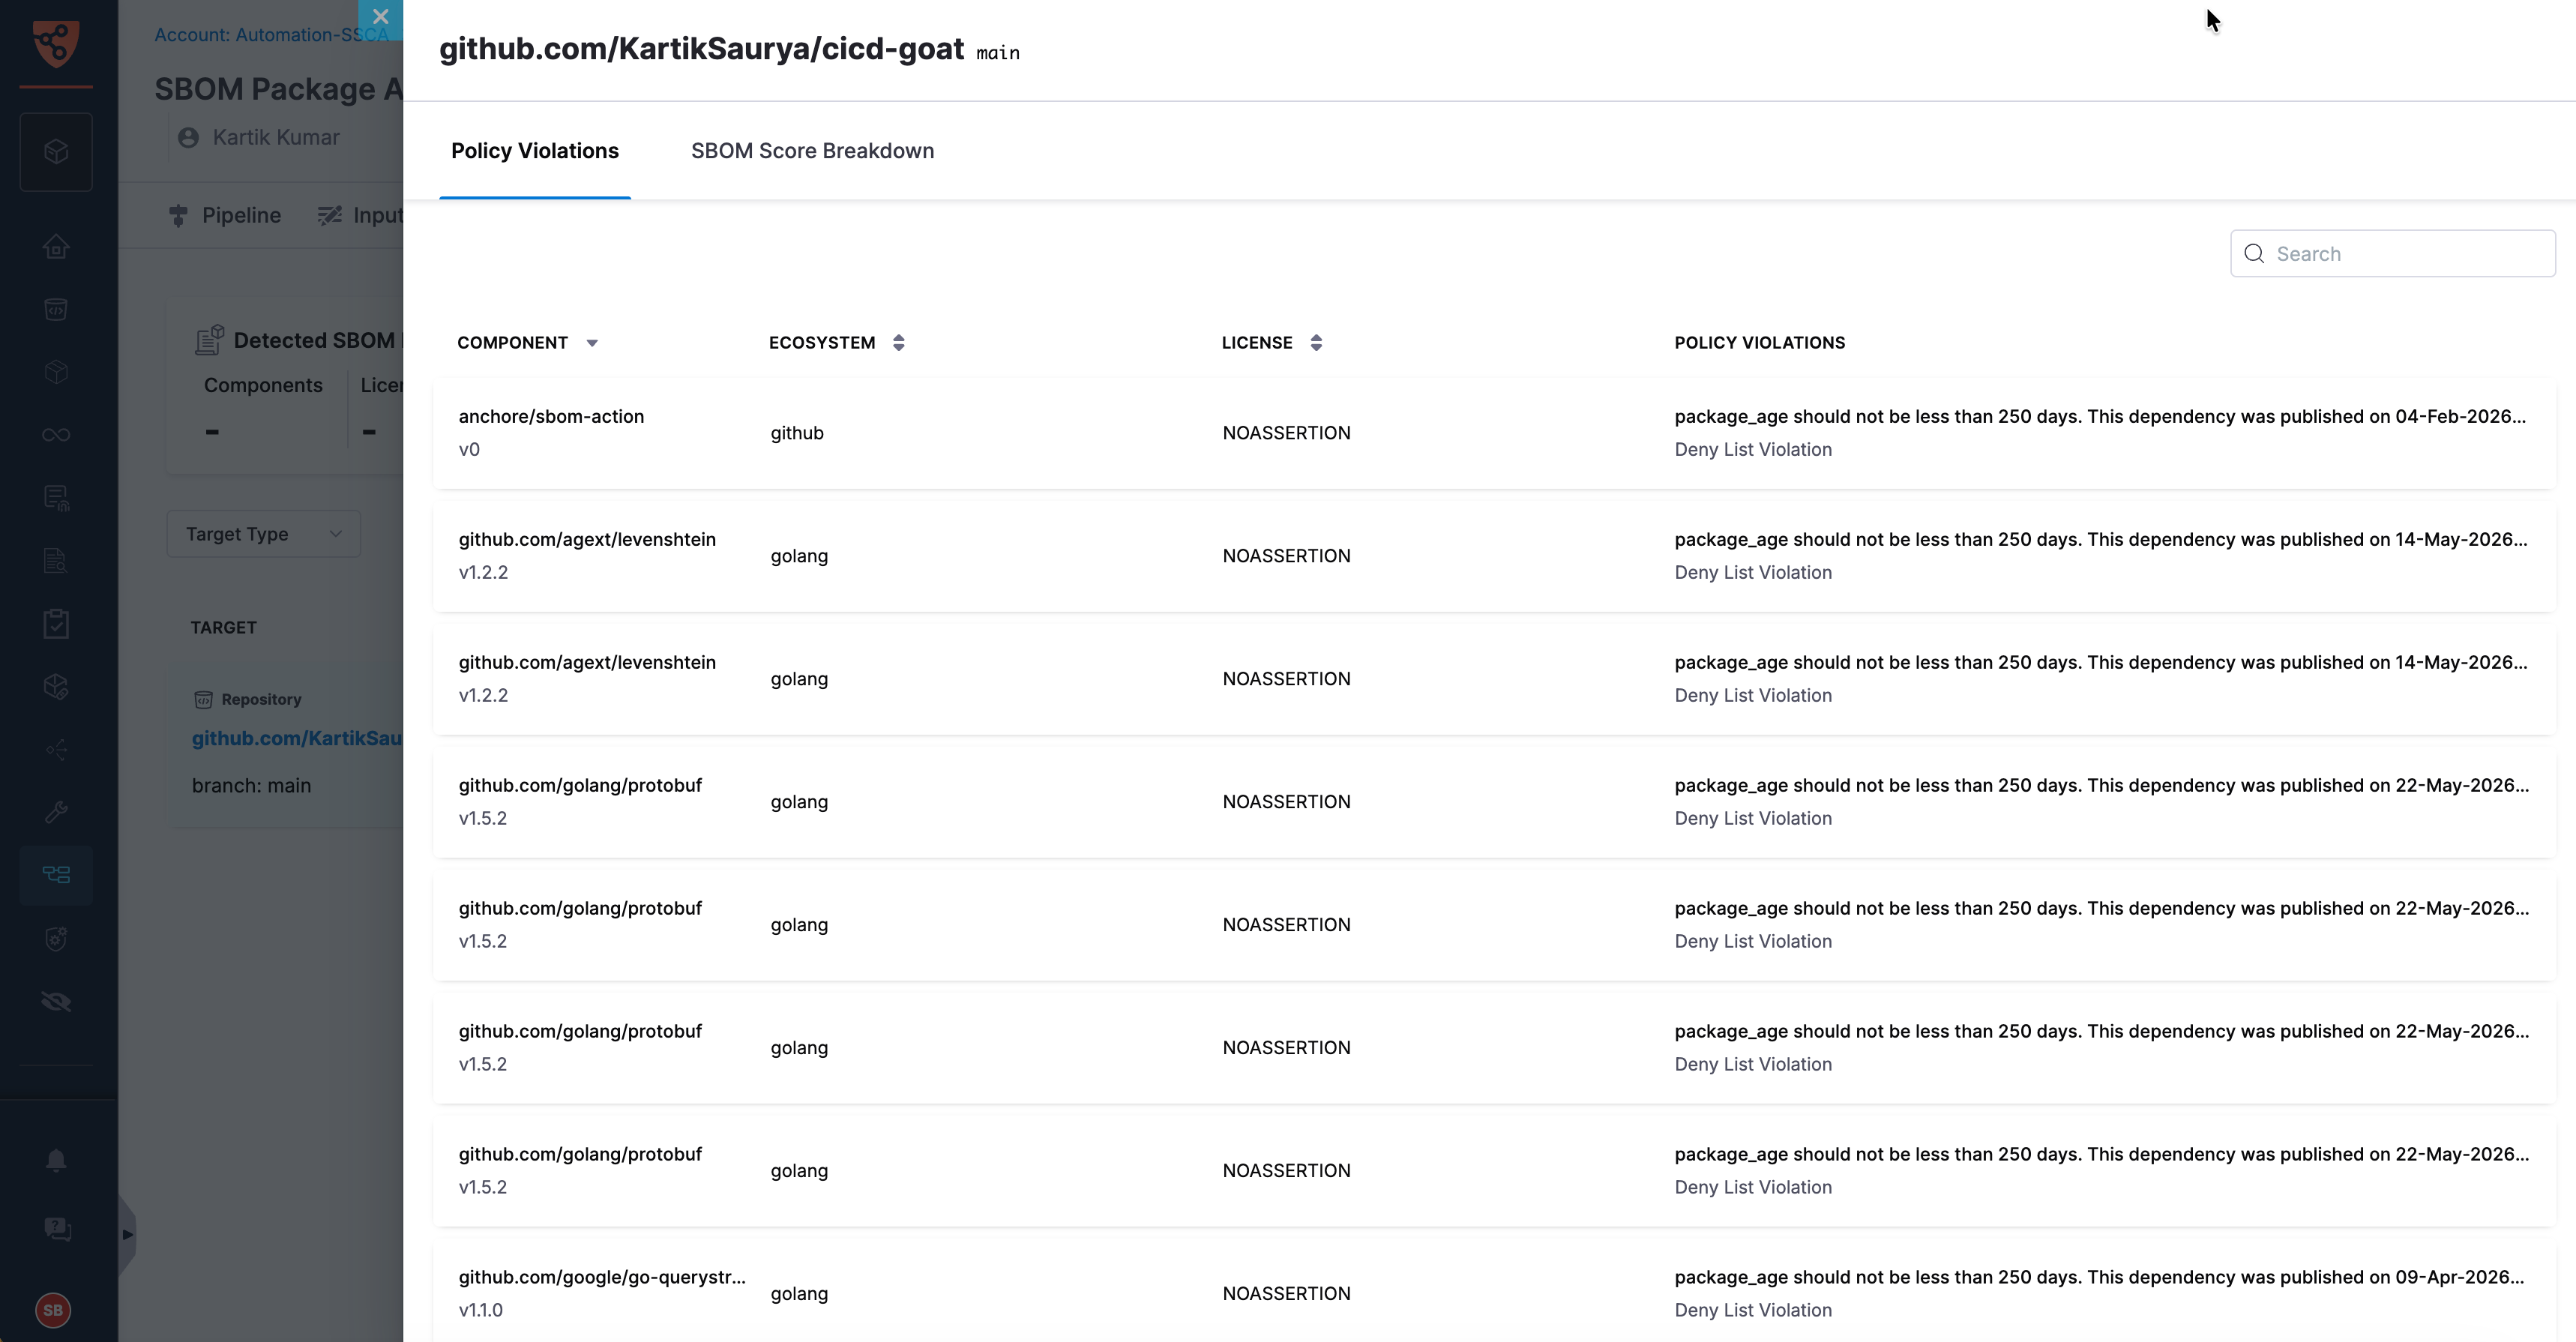Open the anchore/sbom-action component row
The height and width of the screenshot is (1342, 2576).
[x=1494, y=433]
